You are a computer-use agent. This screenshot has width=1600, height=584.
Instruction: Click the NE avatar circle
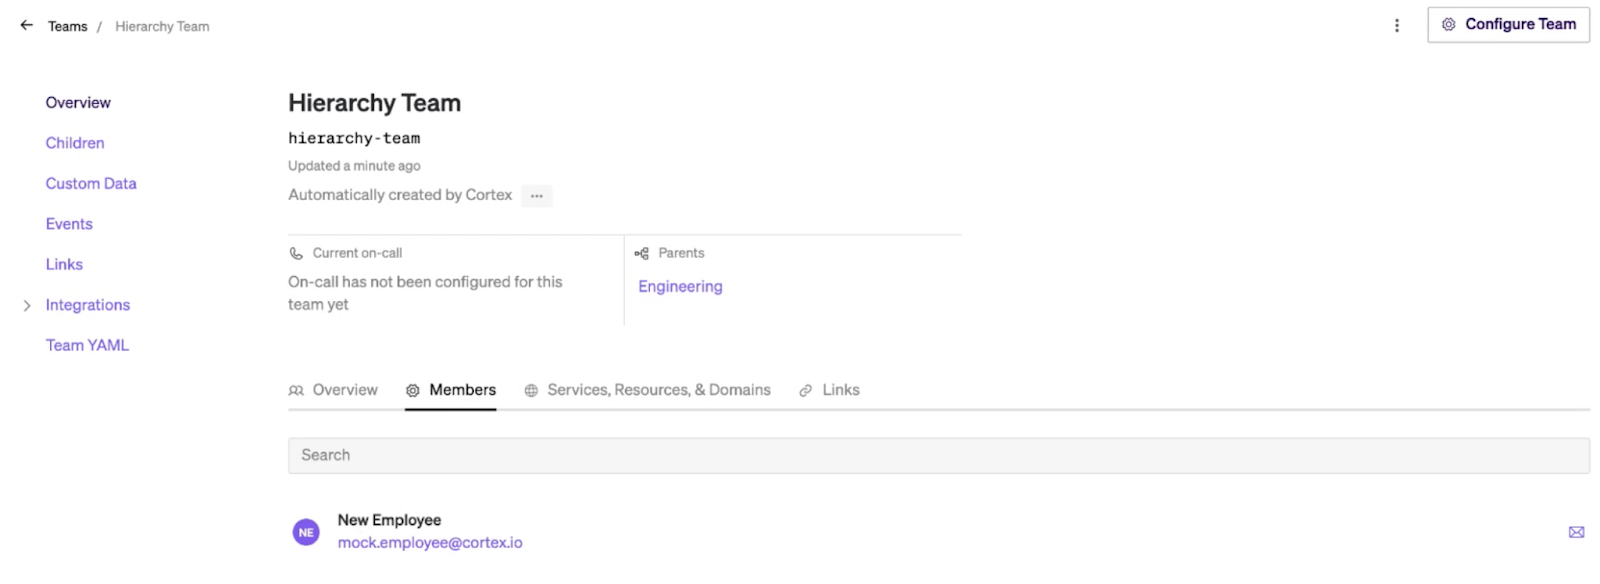click(x=306, y=532)
